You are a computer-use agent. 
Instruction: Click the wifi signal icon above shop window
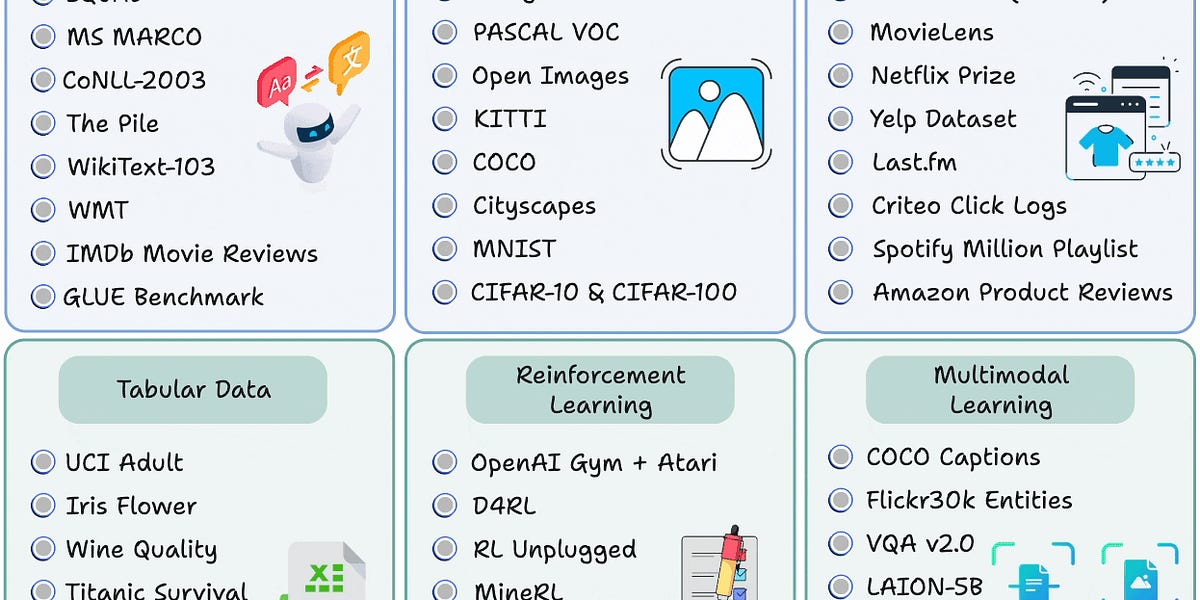click(x=1088, y=81)
